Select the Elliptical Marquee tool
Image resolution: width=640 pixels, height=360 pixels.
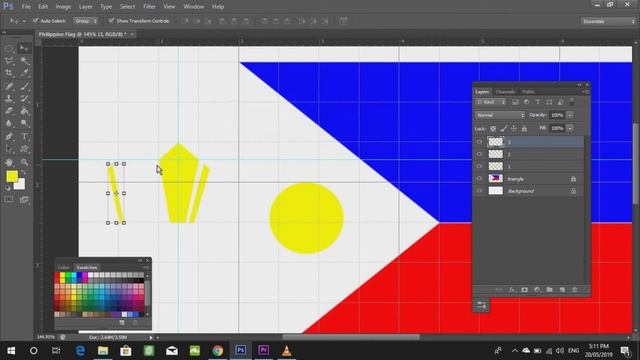click(9, 49)
